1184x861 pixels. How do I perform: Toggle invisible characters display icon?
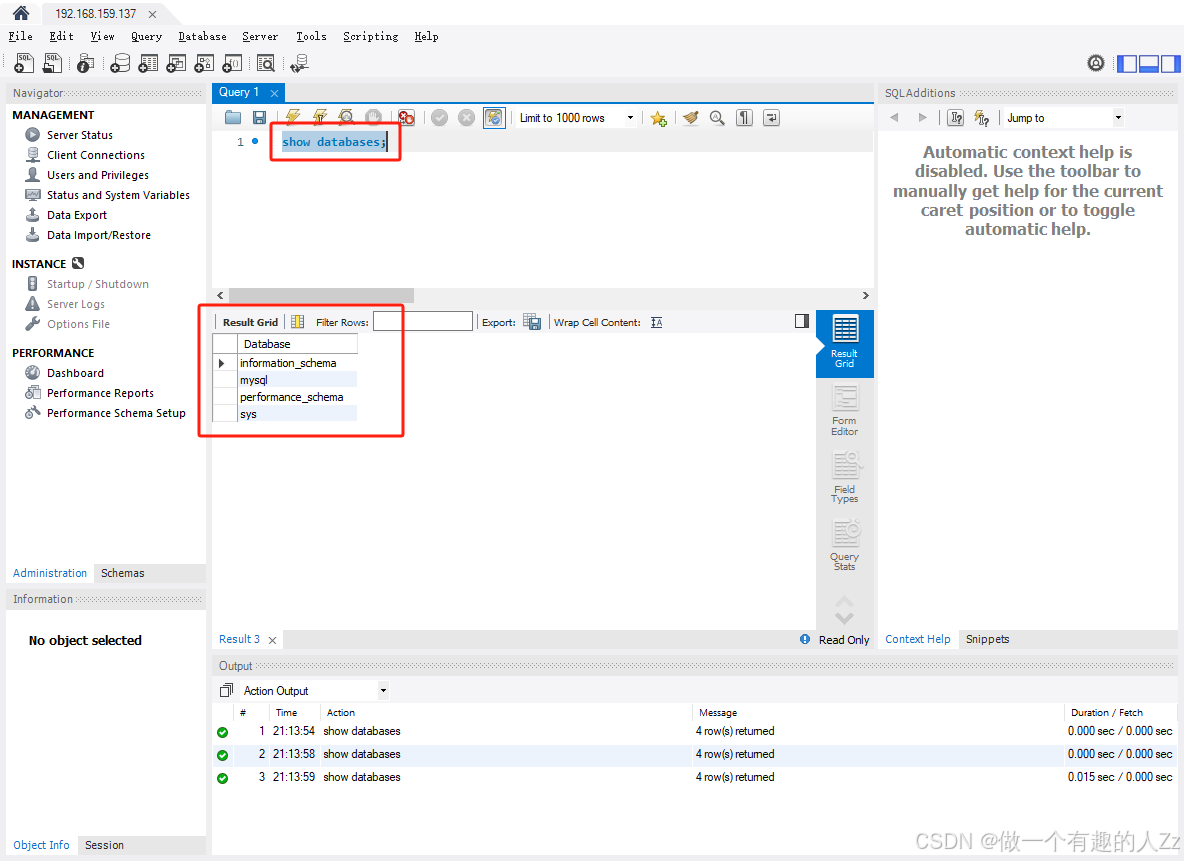point(745,118)
